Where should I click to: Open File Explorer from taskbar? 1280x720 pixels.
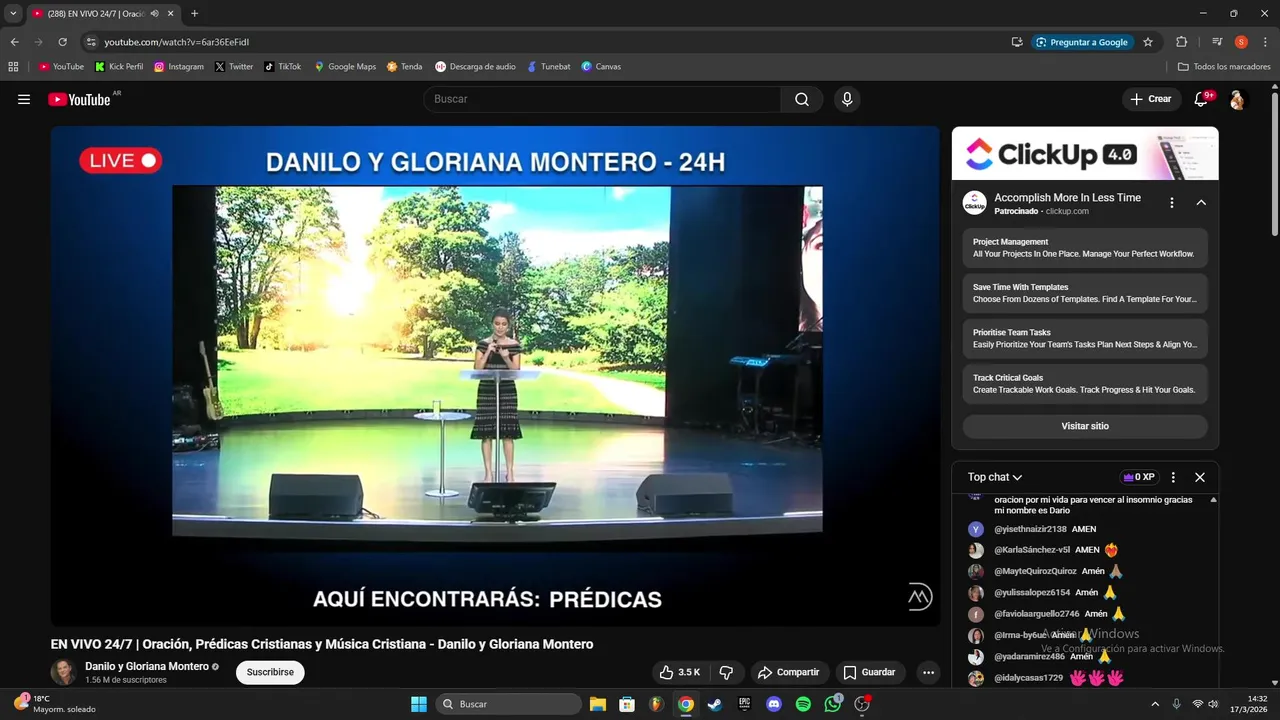coord(597,704)
